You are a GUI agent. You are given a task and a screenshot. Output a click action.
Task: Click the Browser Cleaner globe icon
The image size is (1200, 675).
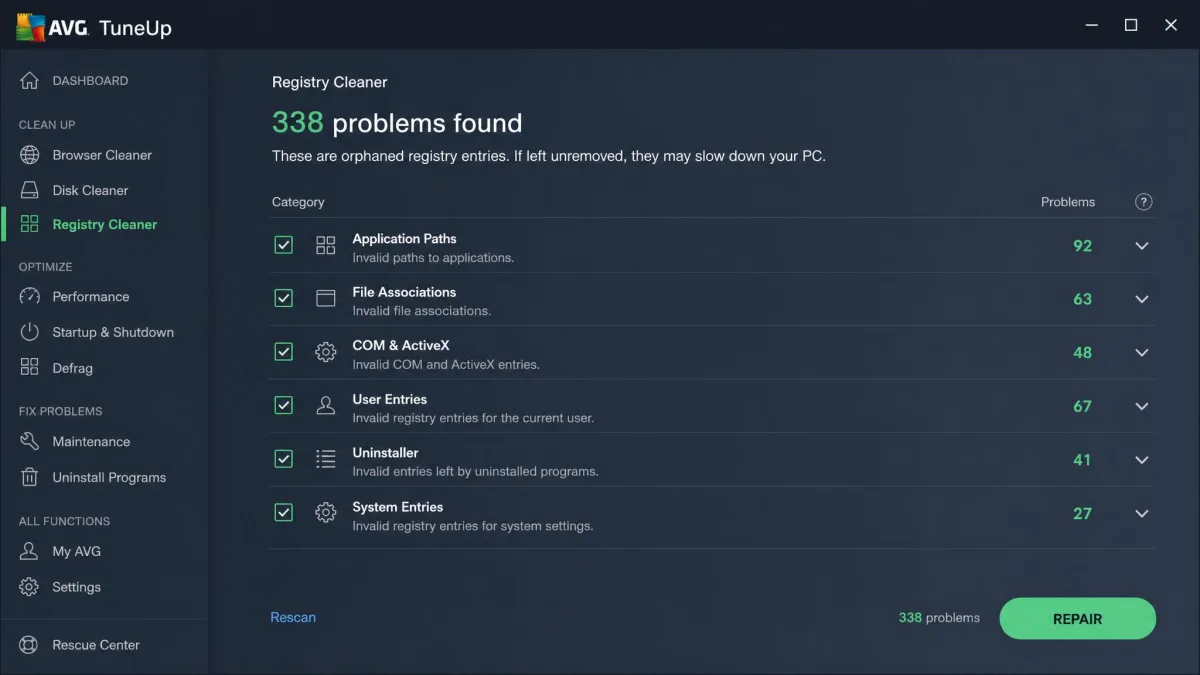30,155
